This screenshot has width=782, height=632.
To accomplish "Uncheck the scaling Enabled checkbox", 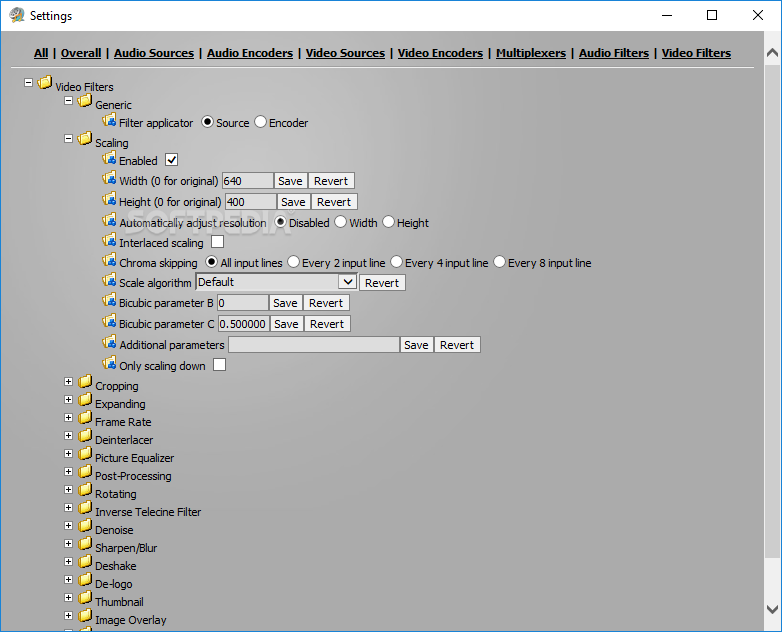I will pyautogui.click(x=172, y=160).
